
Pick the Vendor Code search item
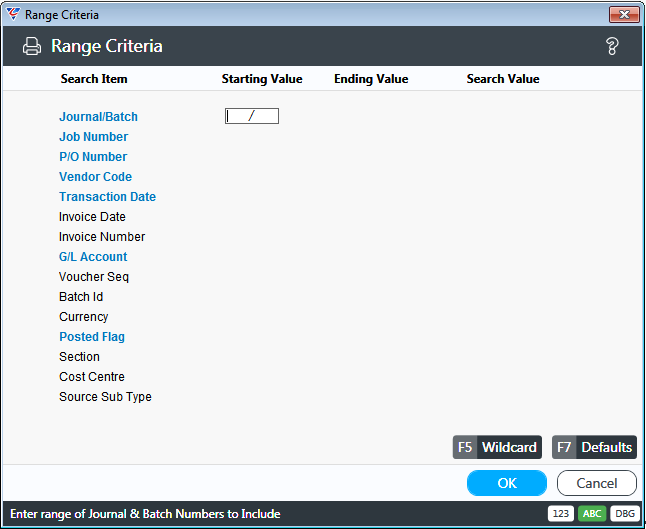point(96,177)
